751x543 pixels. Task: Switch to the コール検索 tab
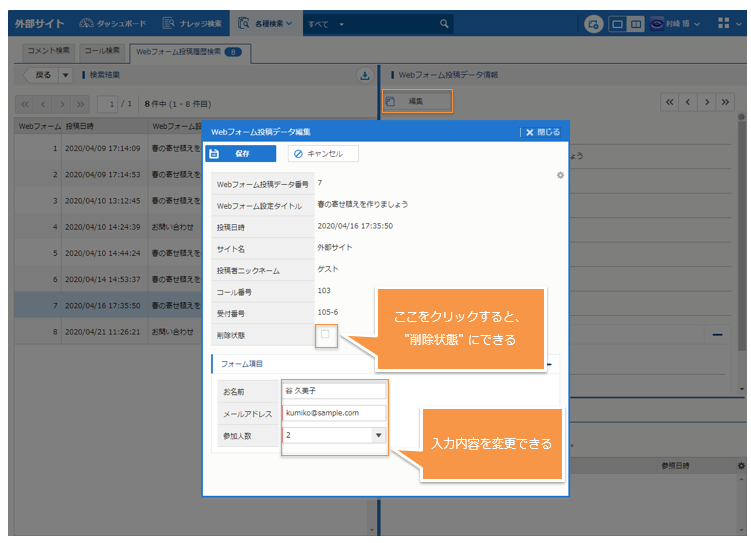click(x=102, y=50)
